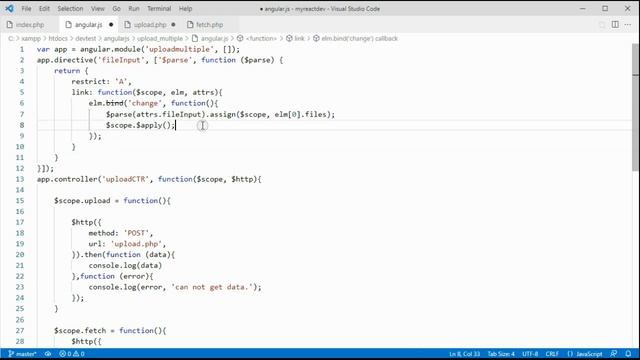Click line number 13 in gutter

pos(20,179)
